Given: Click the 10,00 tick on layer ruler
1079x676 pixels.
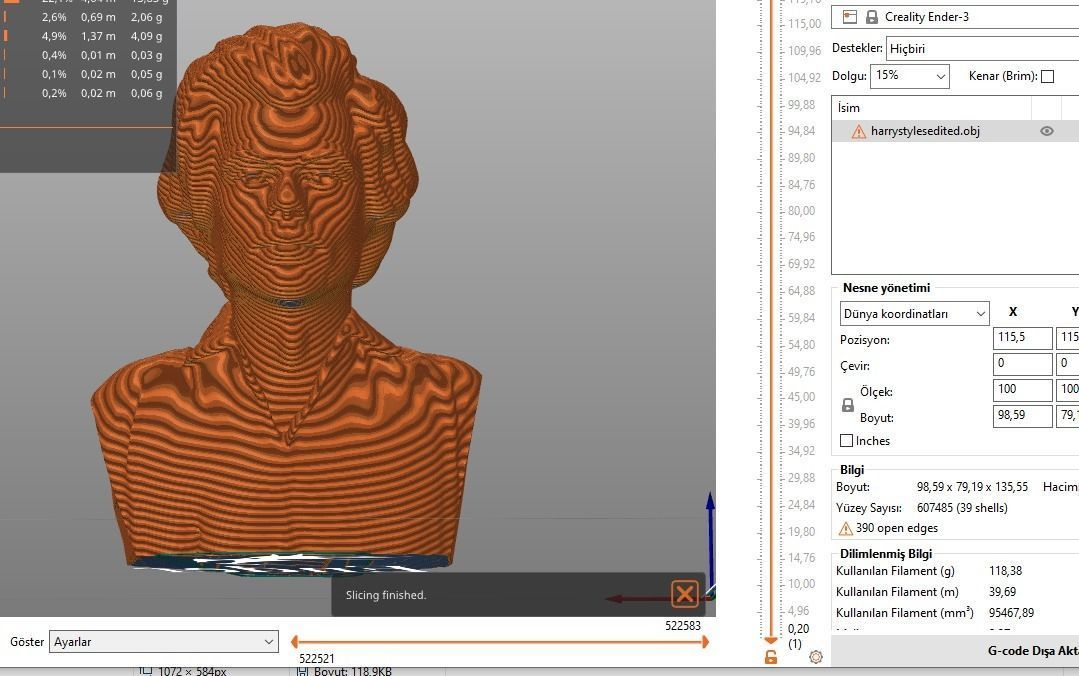Looking at the screenshot, I should point(801,584).
